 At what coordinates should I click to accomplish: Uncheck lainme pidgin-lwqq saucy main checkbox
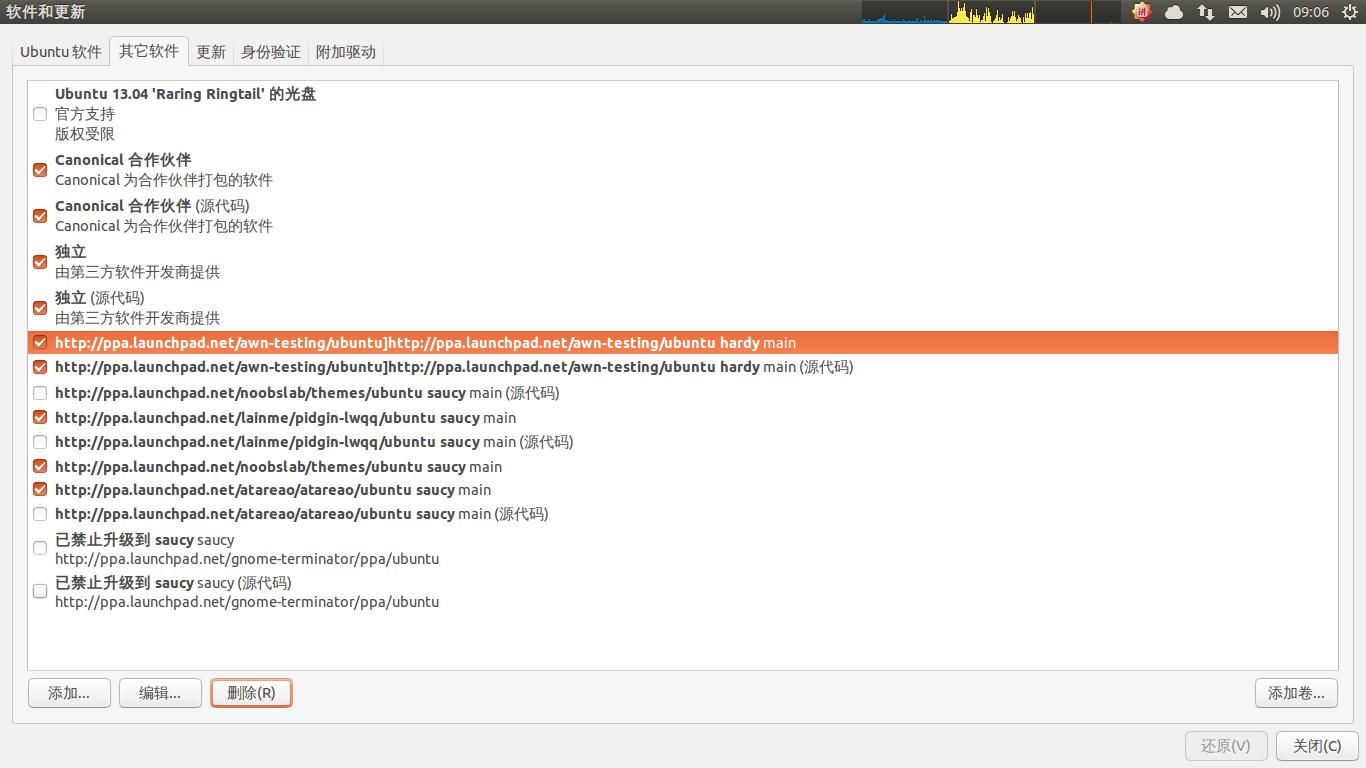pyautogui.click(x=40, y=417)
